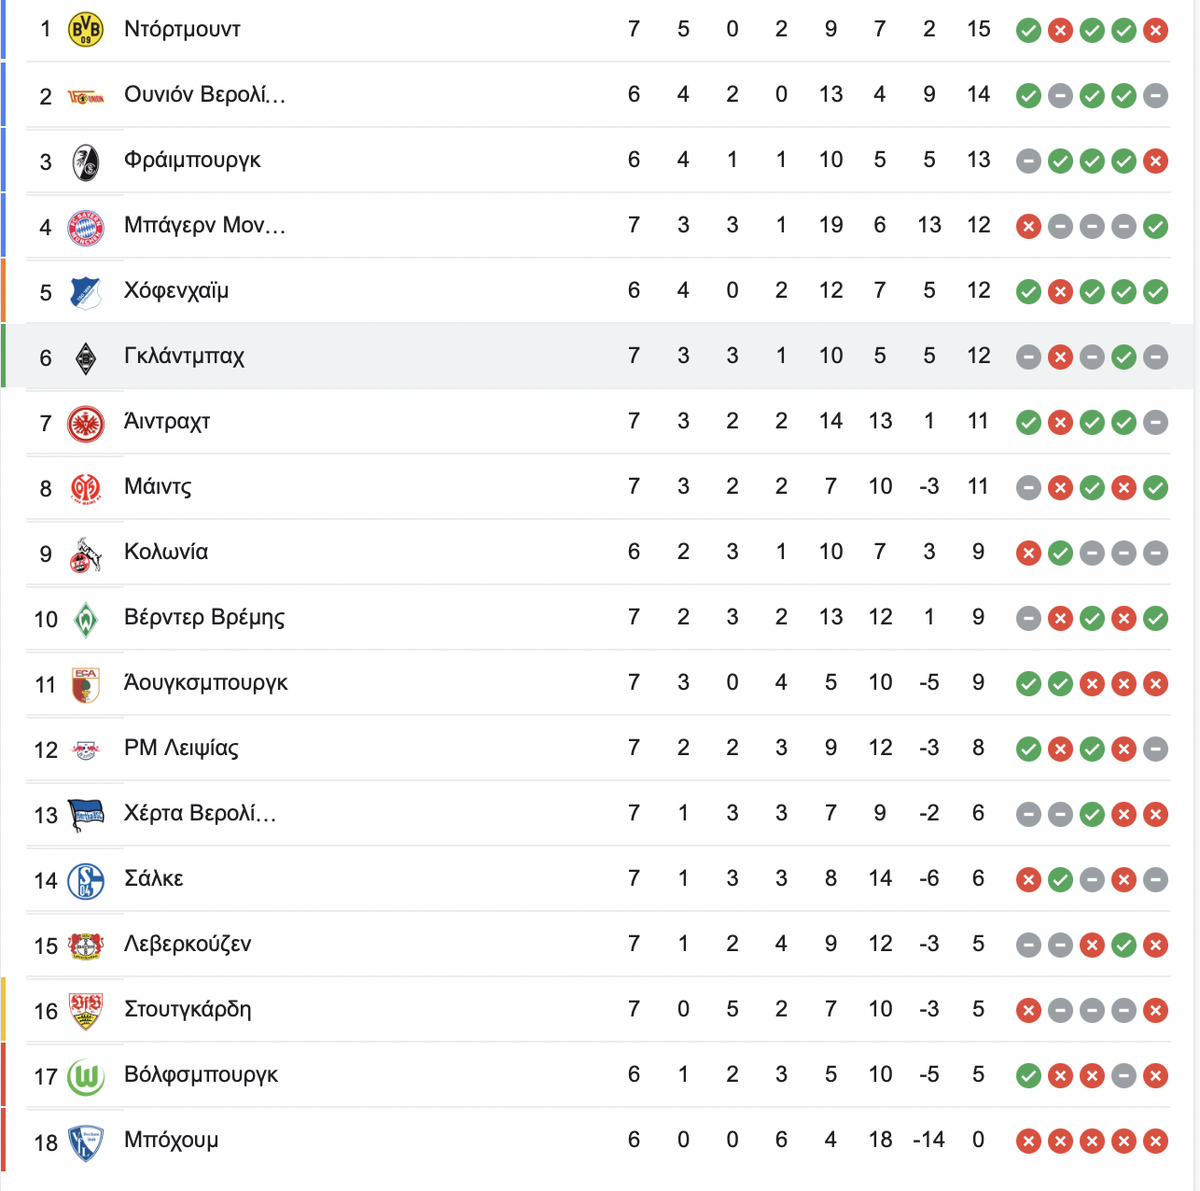
Task: Click the Werder Bremen green diamond logo
Action: coord(86,618)
